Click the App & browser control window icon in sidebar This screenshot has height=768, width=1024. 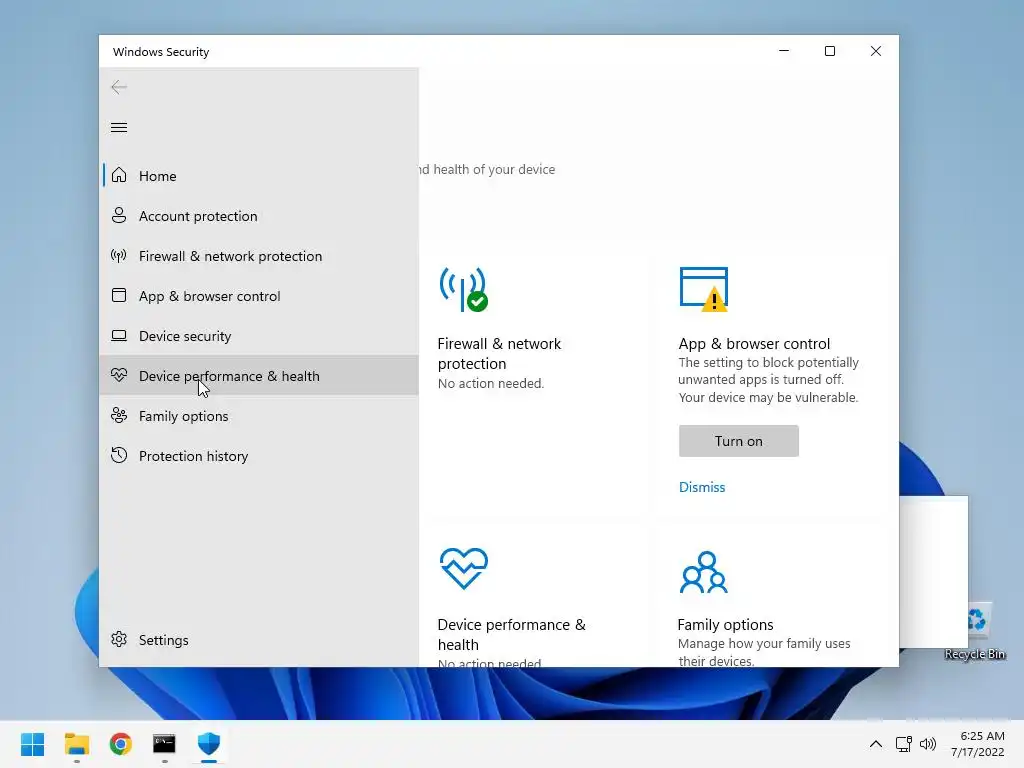point(119,295)
